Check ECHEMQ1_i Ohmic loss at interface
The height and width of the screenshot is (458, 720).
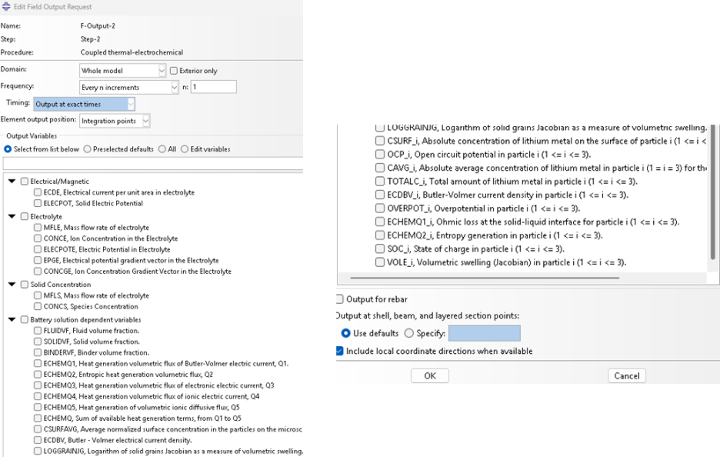click(380, 221)
